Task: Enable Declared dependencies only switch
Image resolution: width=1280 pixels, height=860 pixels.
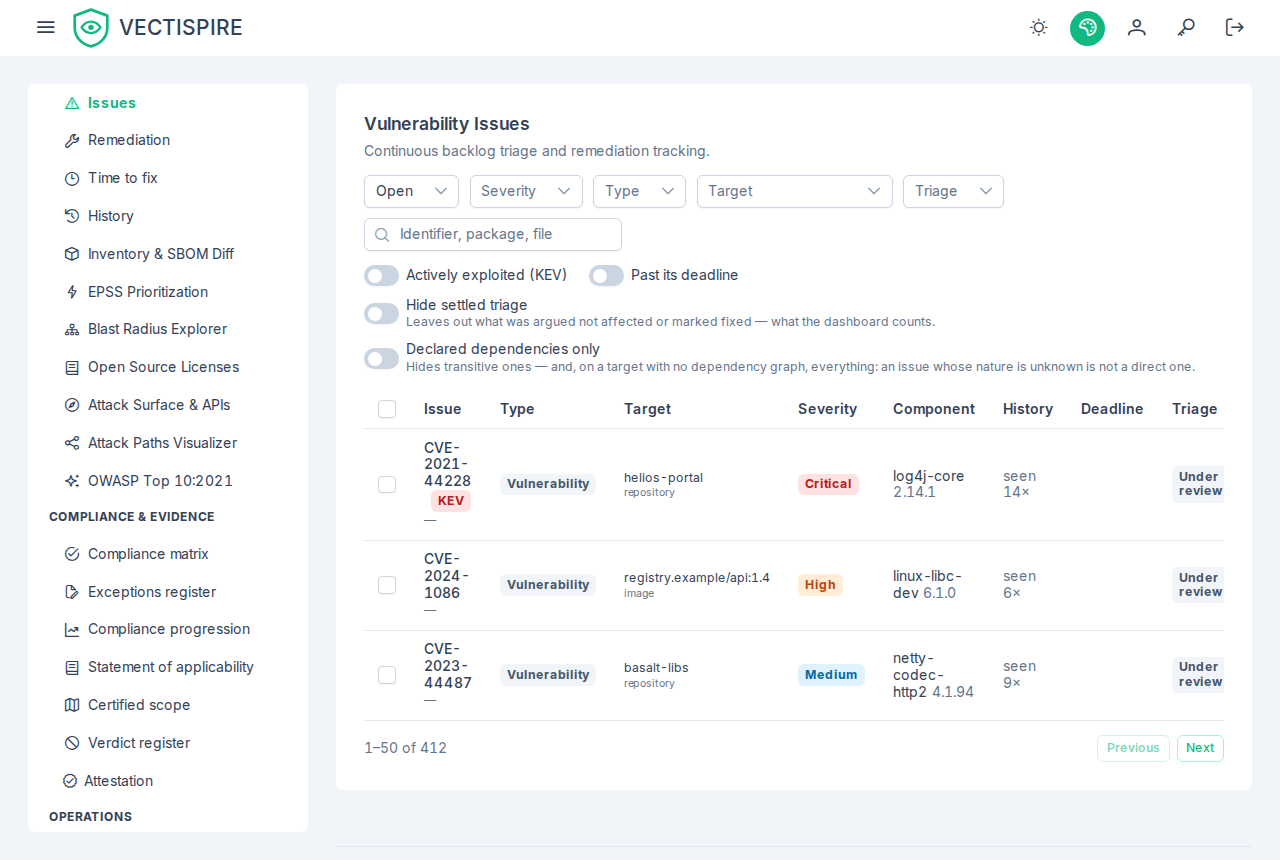Action: 381,358
